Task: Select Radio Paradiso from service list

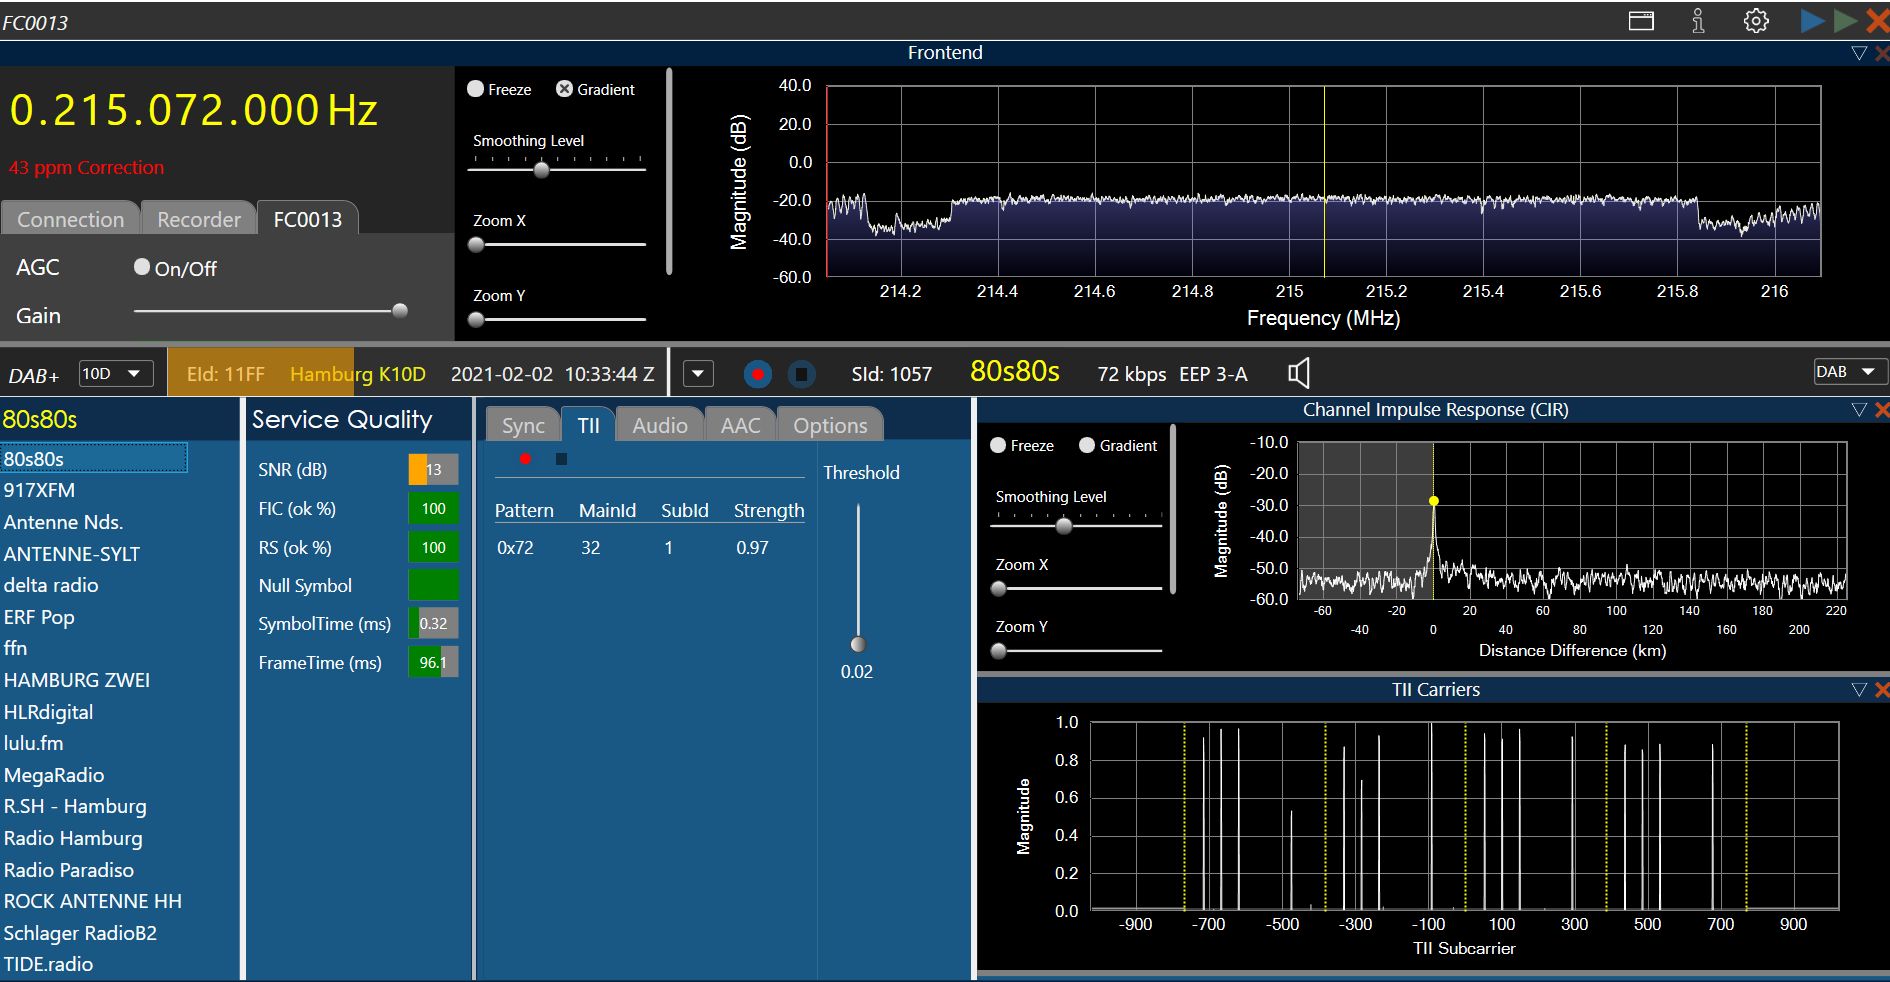Action: click(x=69, y=870)
